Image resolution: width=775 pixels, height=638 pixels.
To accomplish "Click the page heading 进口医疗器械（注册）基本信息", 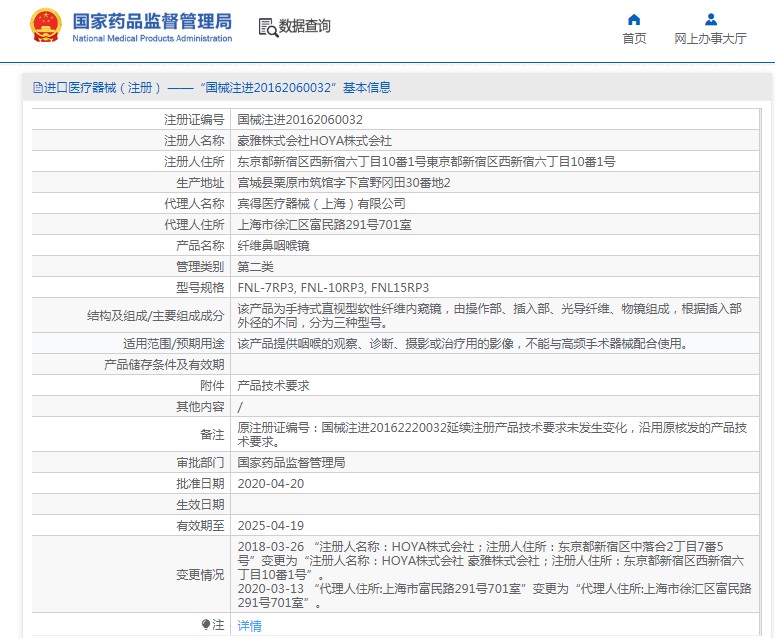I will coord(217,88).
